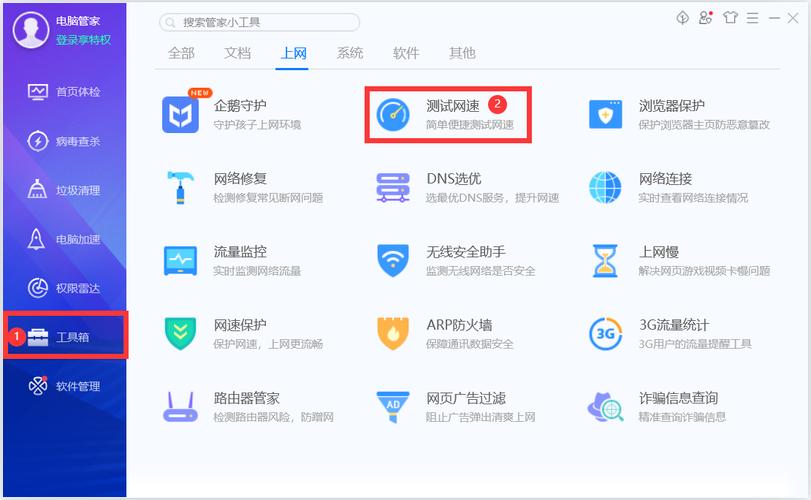Click description 保护网速，上网更流畅
Screen dimensions: 811x500
click(268, 344)
